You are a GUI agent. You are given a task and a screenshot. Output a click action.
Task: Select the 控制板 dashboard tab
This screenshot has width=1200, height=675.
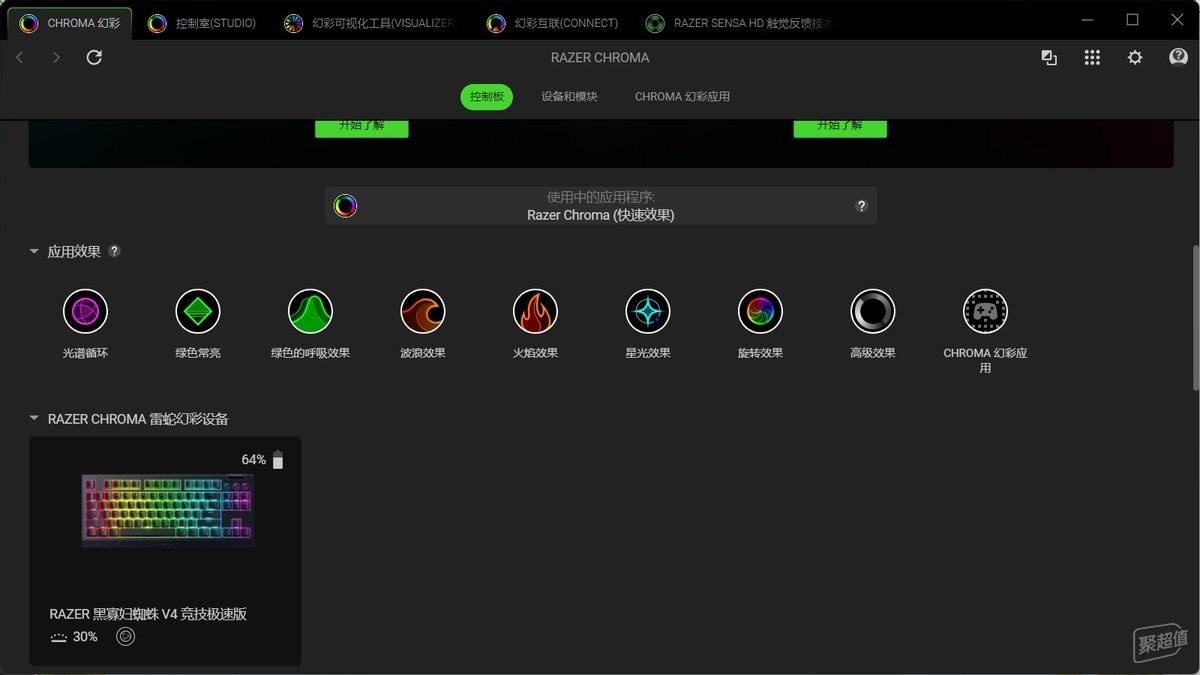pos(487,97)
